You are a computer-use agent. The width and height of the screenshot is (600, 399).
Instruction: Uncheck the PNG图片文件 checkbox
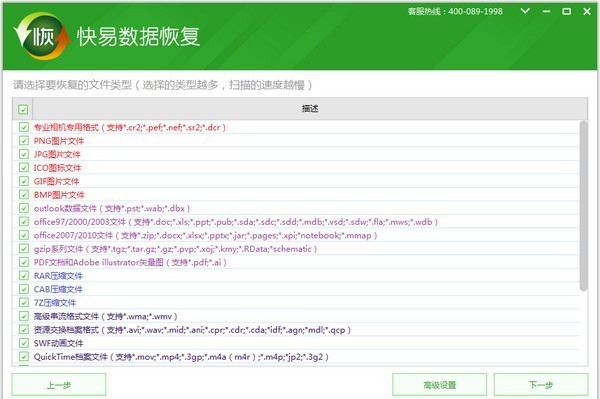[x=24, y=141]
